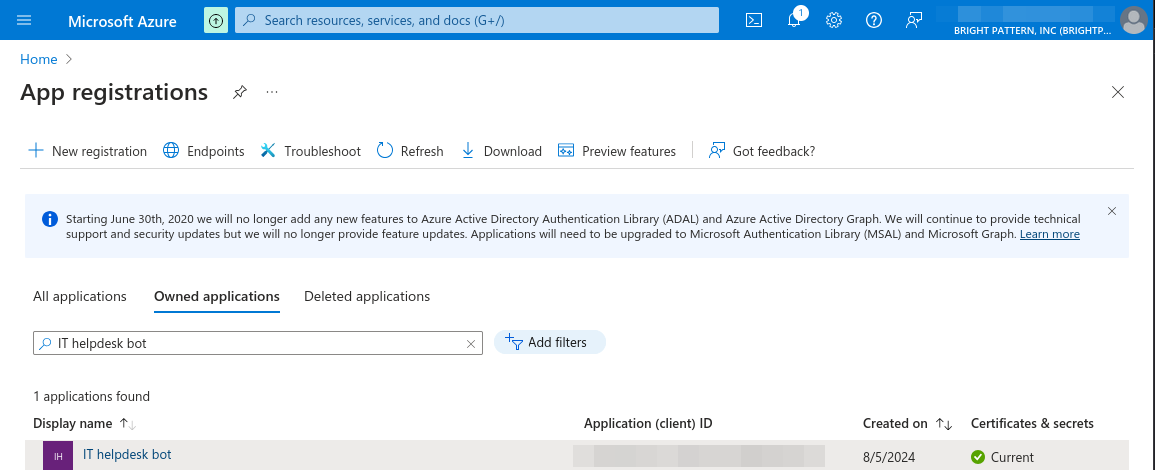Open Cloud Shell from top bar
Screen dimensions: 1155x470
754,20
